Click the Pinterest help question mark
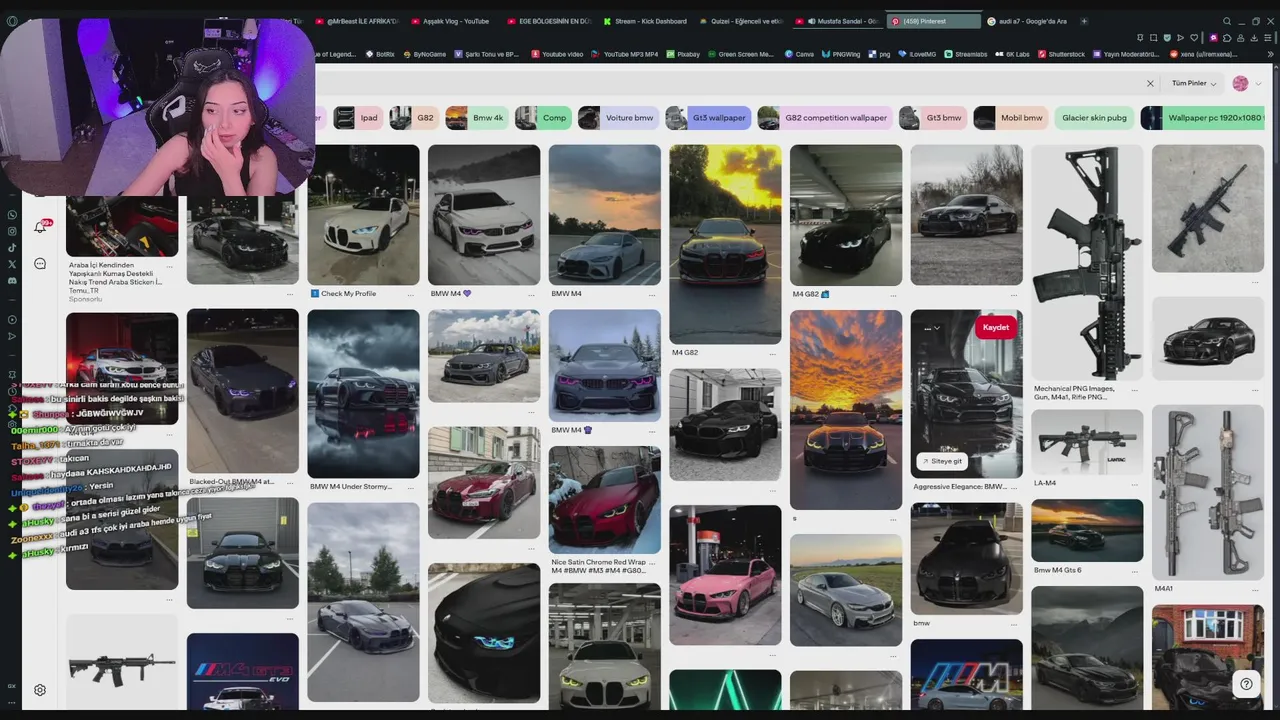The height and width of the screenshot is (720, 1280). pos(1246,684)
